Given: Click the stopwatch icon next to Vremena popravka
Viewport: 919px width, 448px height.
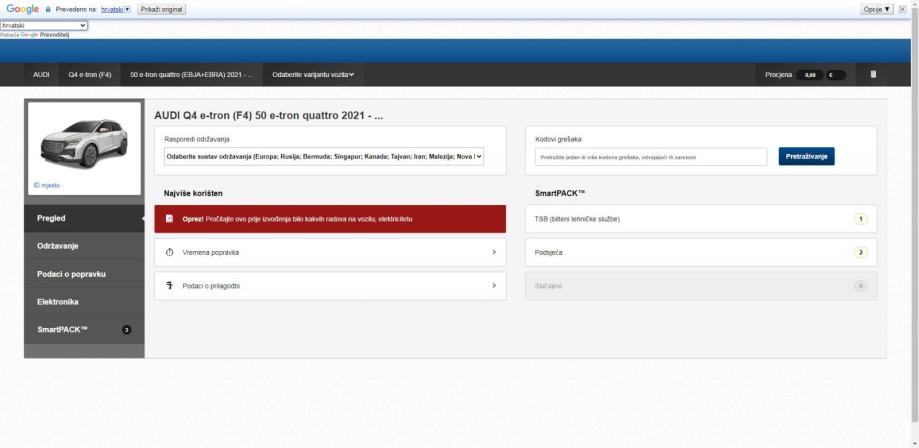Looking at the screenshot, I should (x=169, y=252).
